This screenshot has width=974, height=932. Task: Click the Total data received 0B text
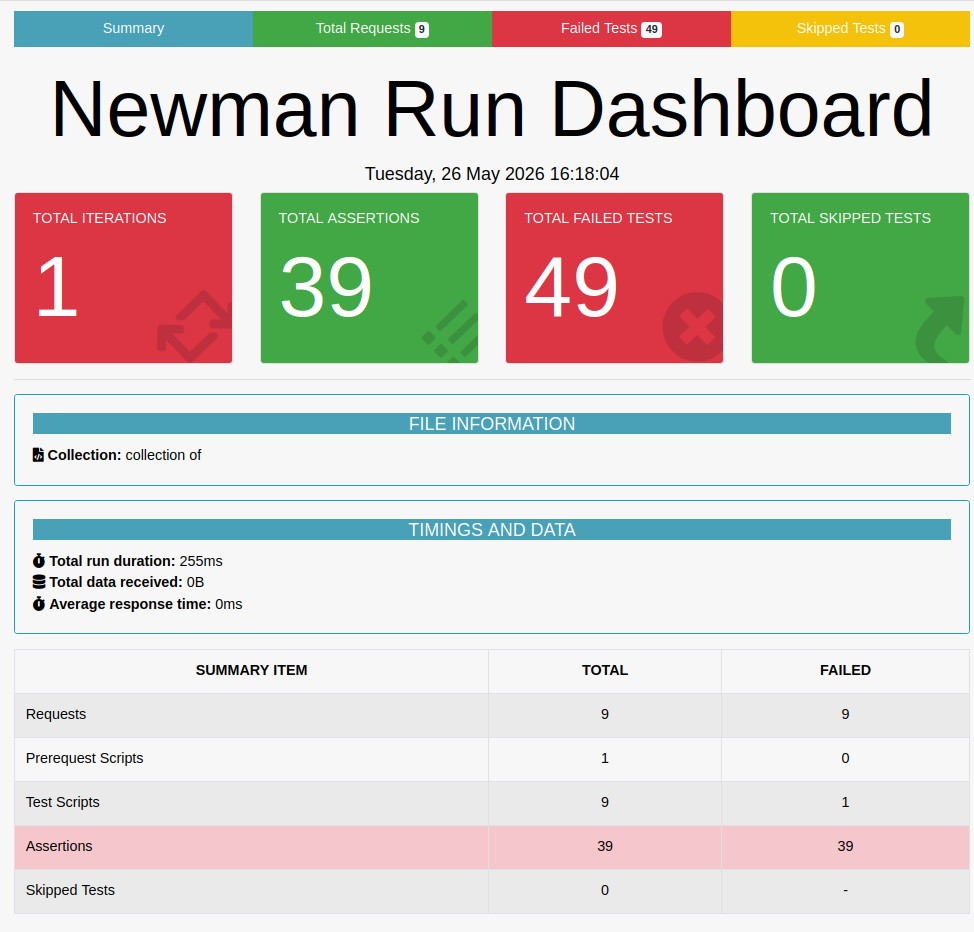coord(127,582)
